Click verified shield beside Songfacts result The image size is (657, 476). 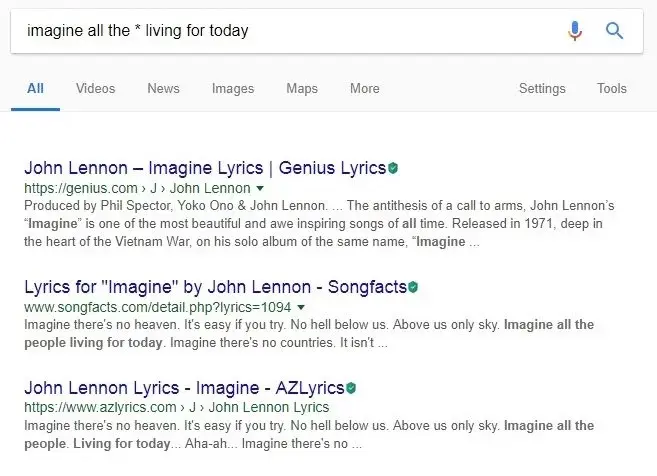coord(413,288)
